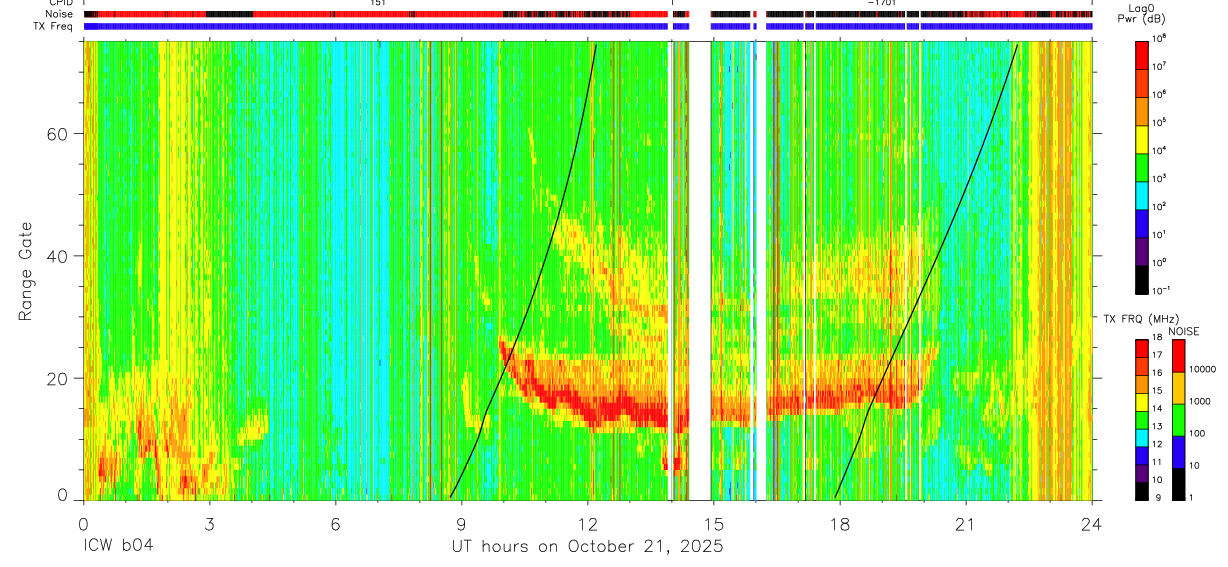Click the 'NOISE' legend title
Viewport: 1228px width, 567px height.
[x=1182, y=330]
